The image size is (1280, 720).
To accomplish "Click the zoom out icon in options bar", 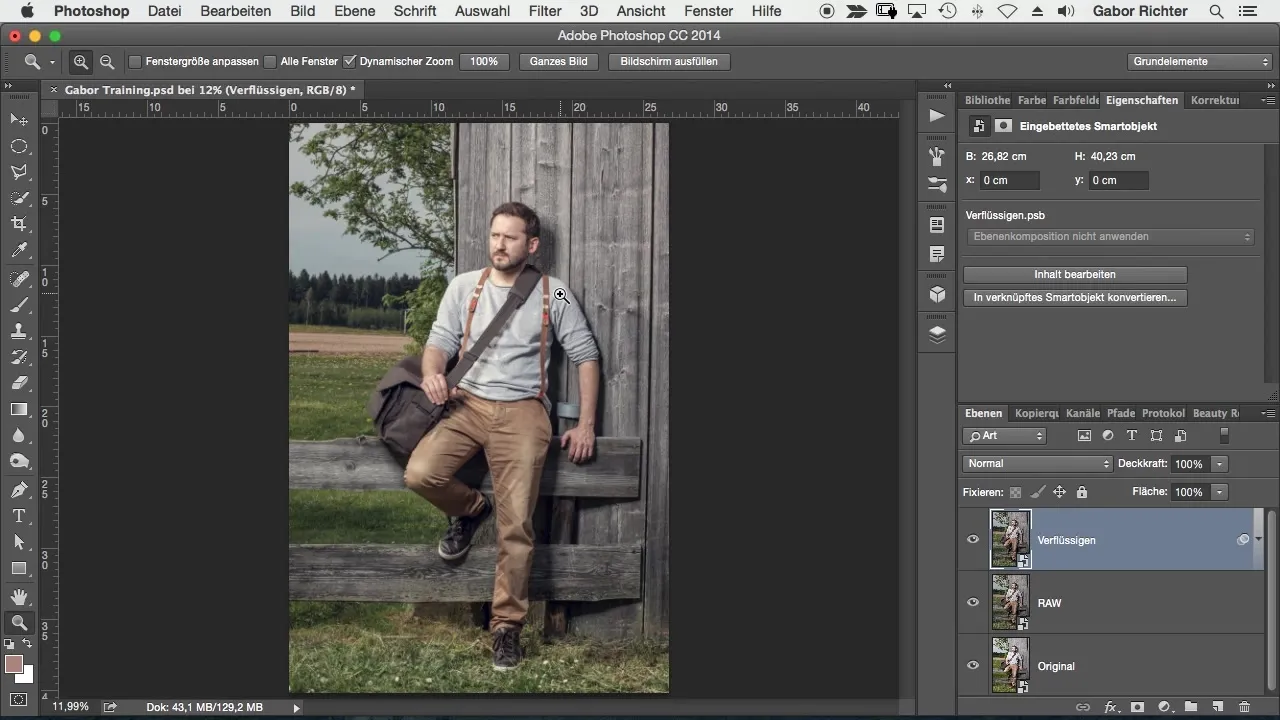I will click(107, 62).
